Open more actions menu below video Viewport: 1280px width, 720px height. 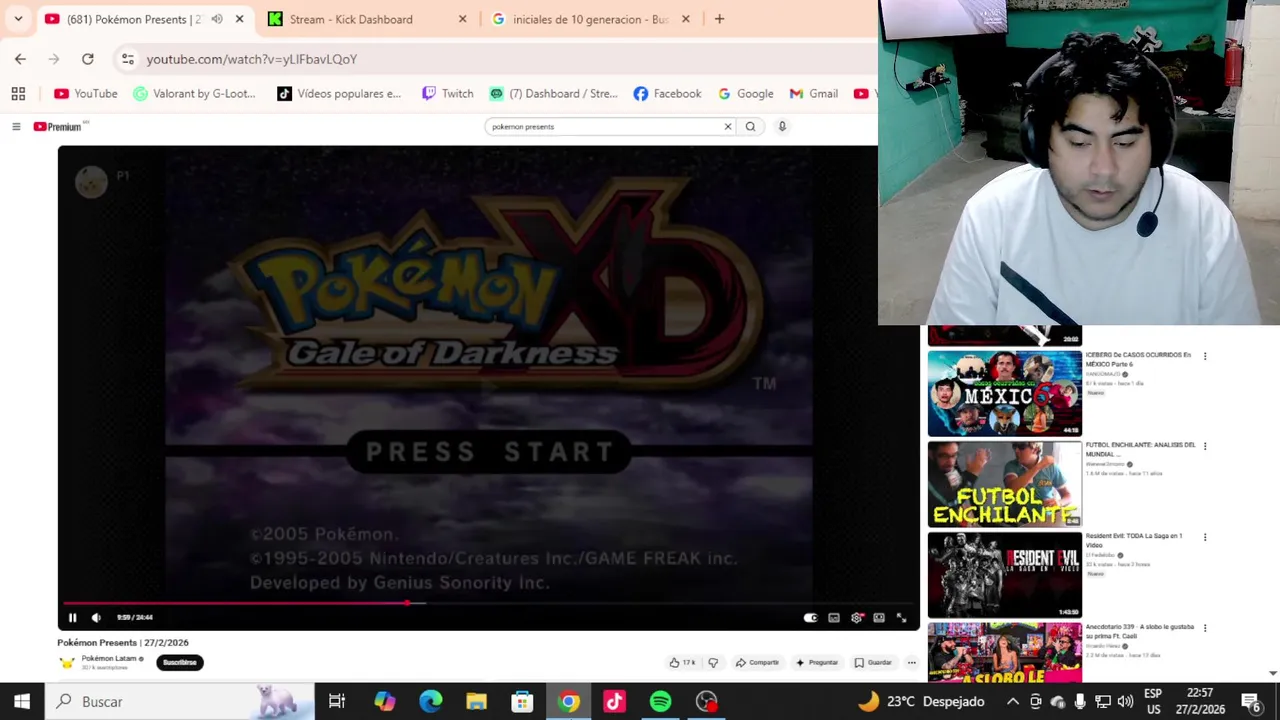[911, 662]
